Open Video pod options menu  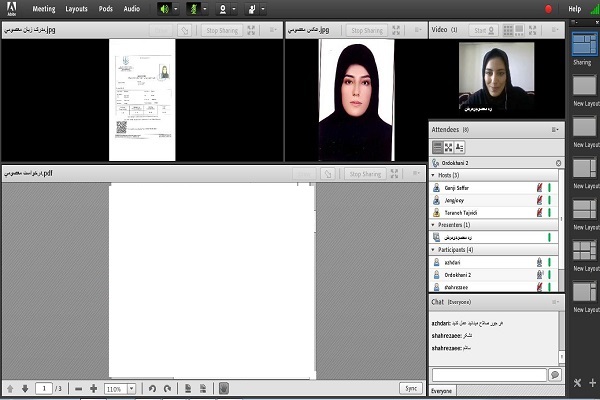pyautogui.click(x=555, y=30)
